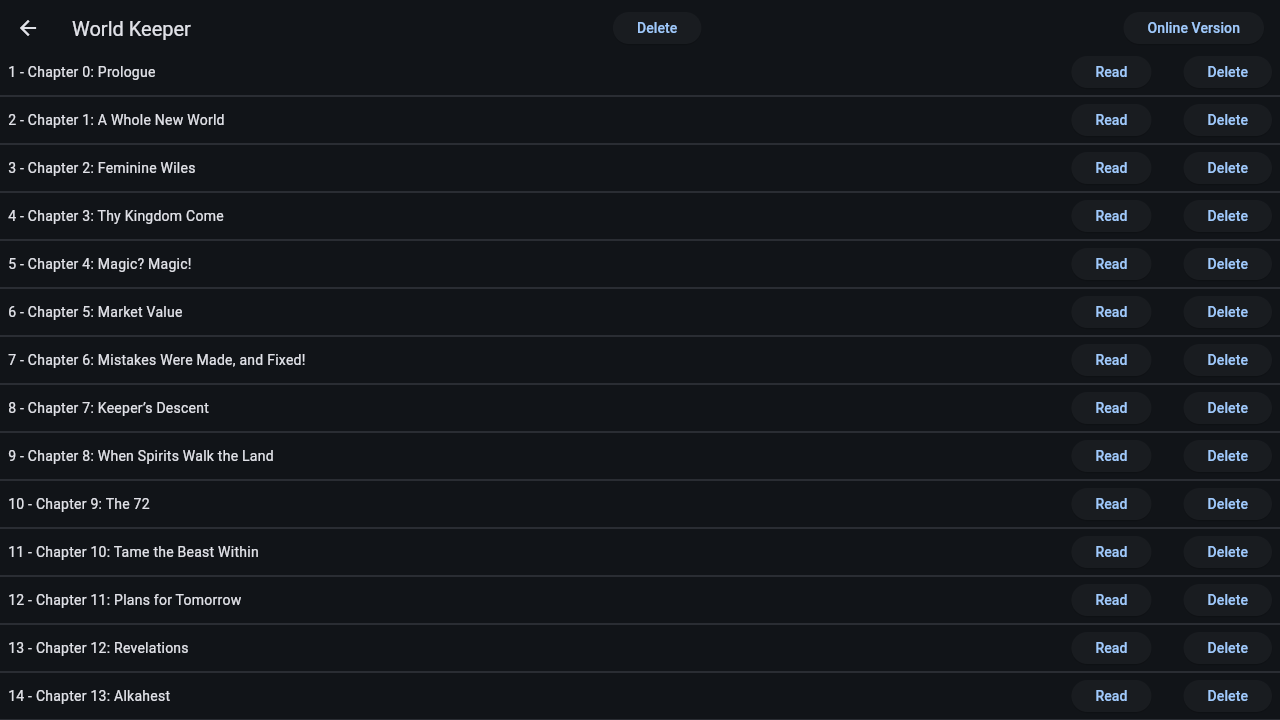The height and width of the screenshot is (720, 1280).
Task: Delete Chapter 0: Prologue
Action: 1227,72
